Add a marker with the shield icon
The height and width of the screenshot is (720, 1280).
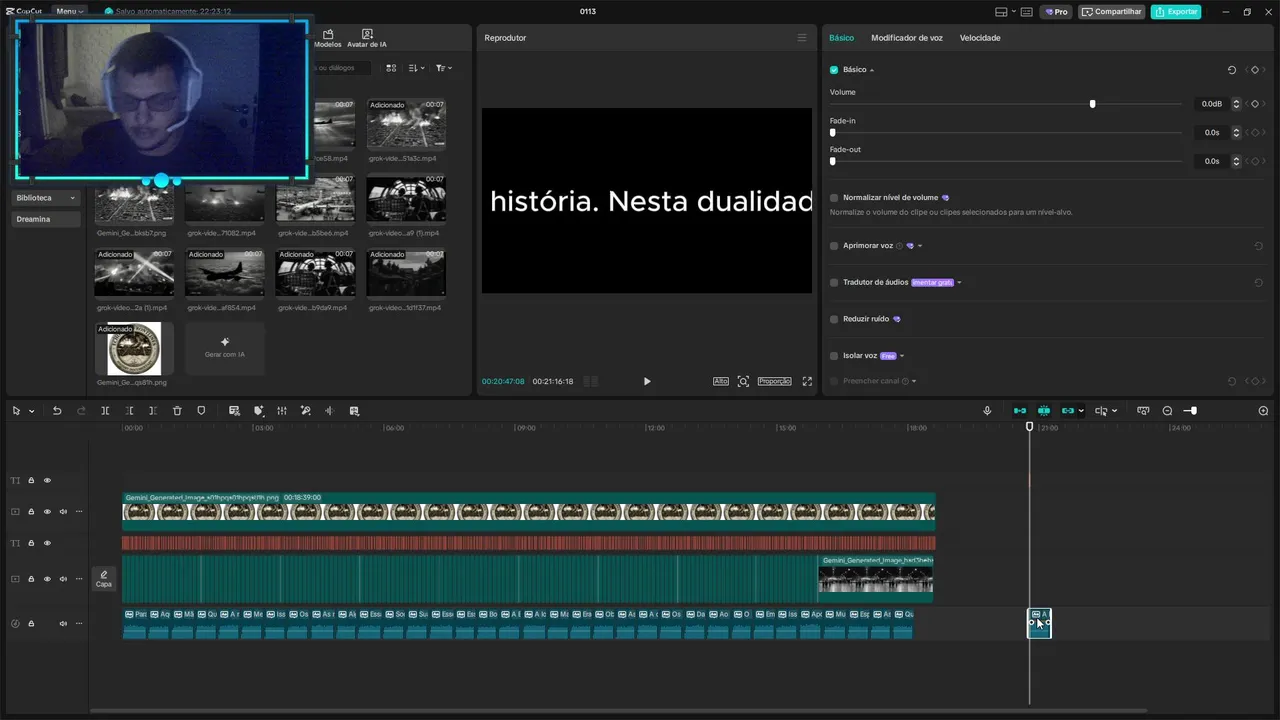(x=201, y=411)
